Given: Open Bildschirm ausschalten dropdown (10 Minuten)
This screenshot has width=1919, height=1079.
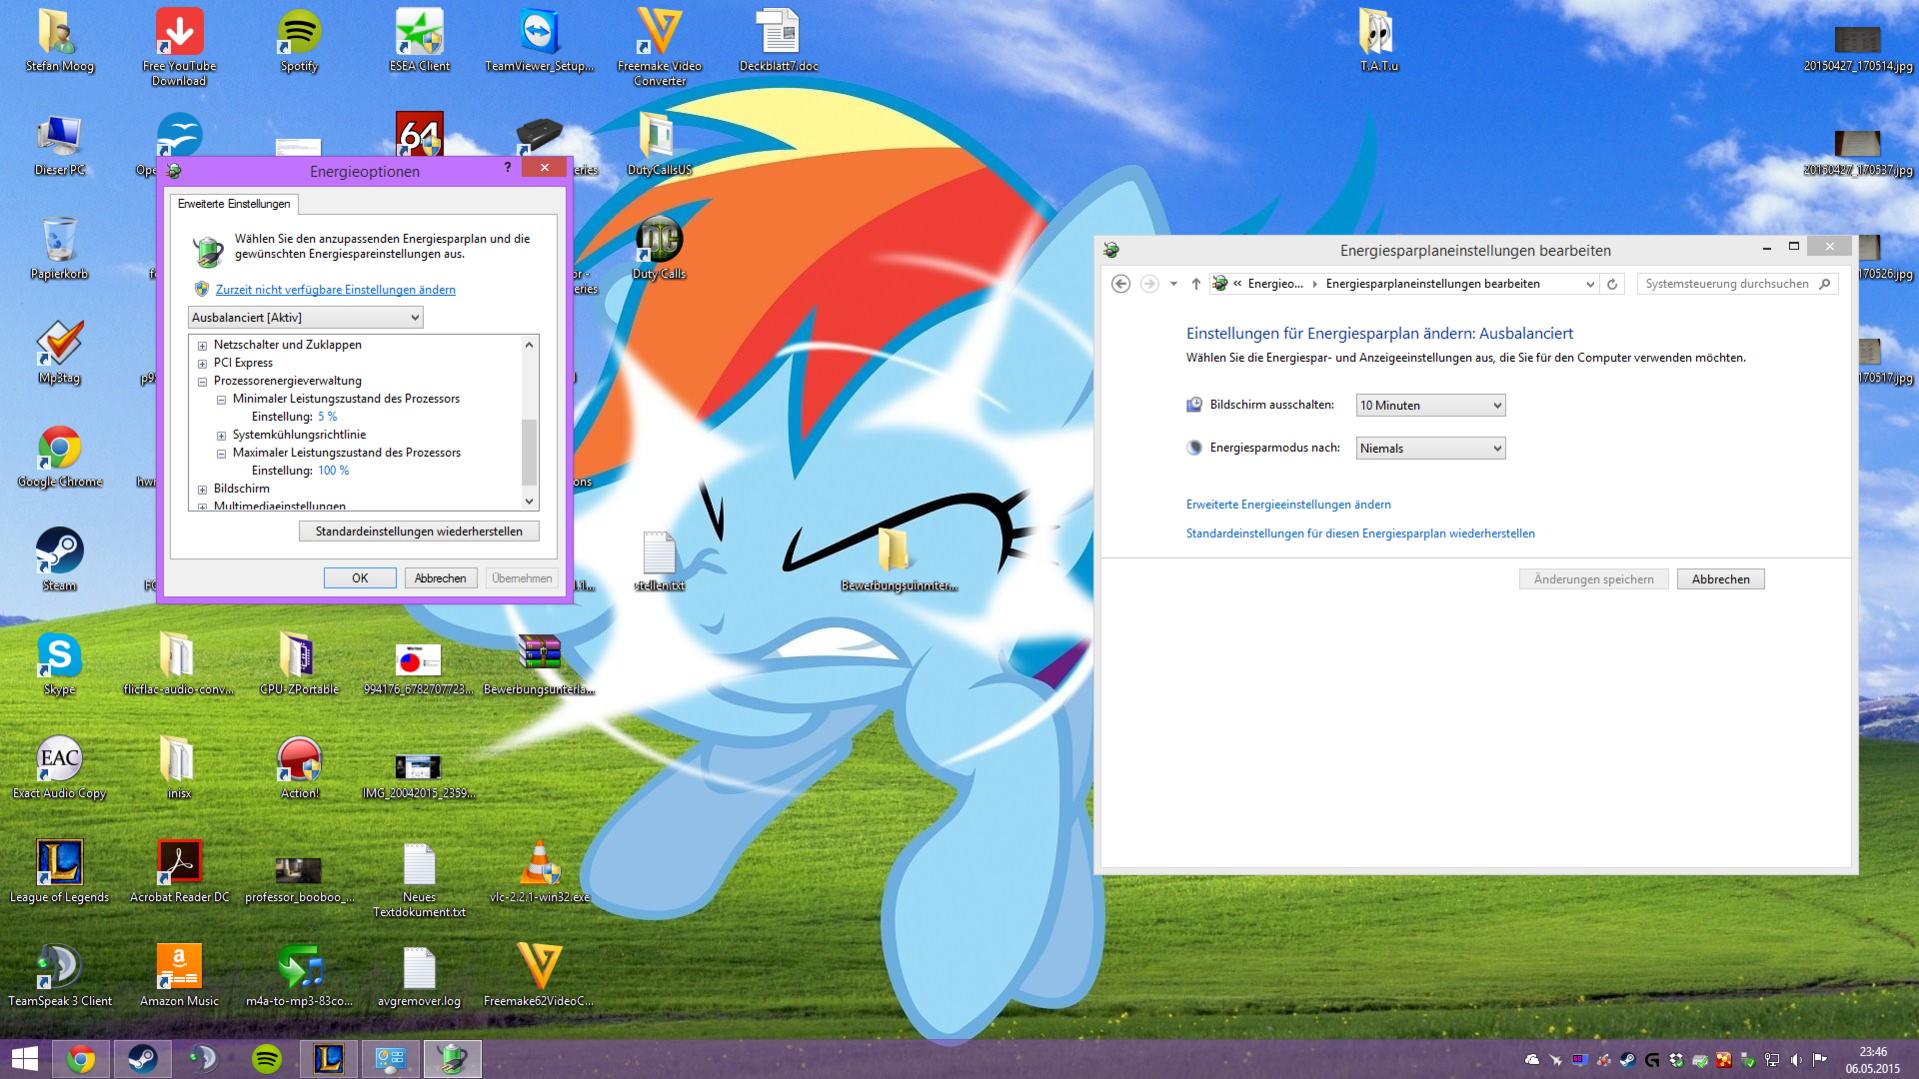Looking at the screenshot, I should coord(1430,405).
